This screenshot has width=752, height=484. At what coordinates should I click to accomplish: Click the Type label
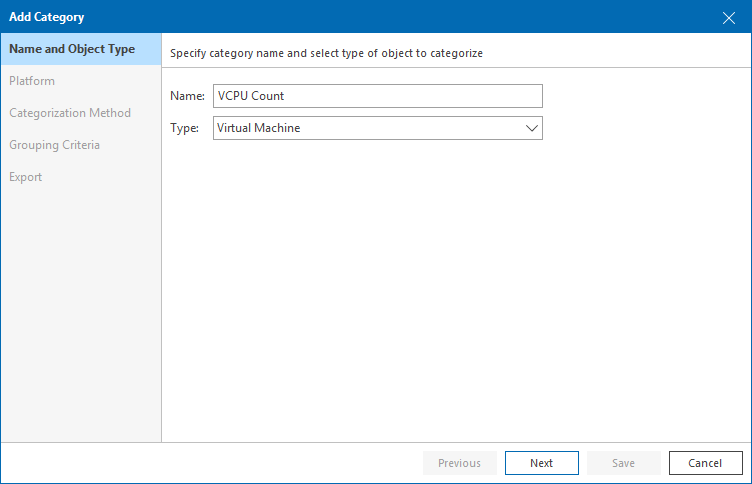pos(185,128)
